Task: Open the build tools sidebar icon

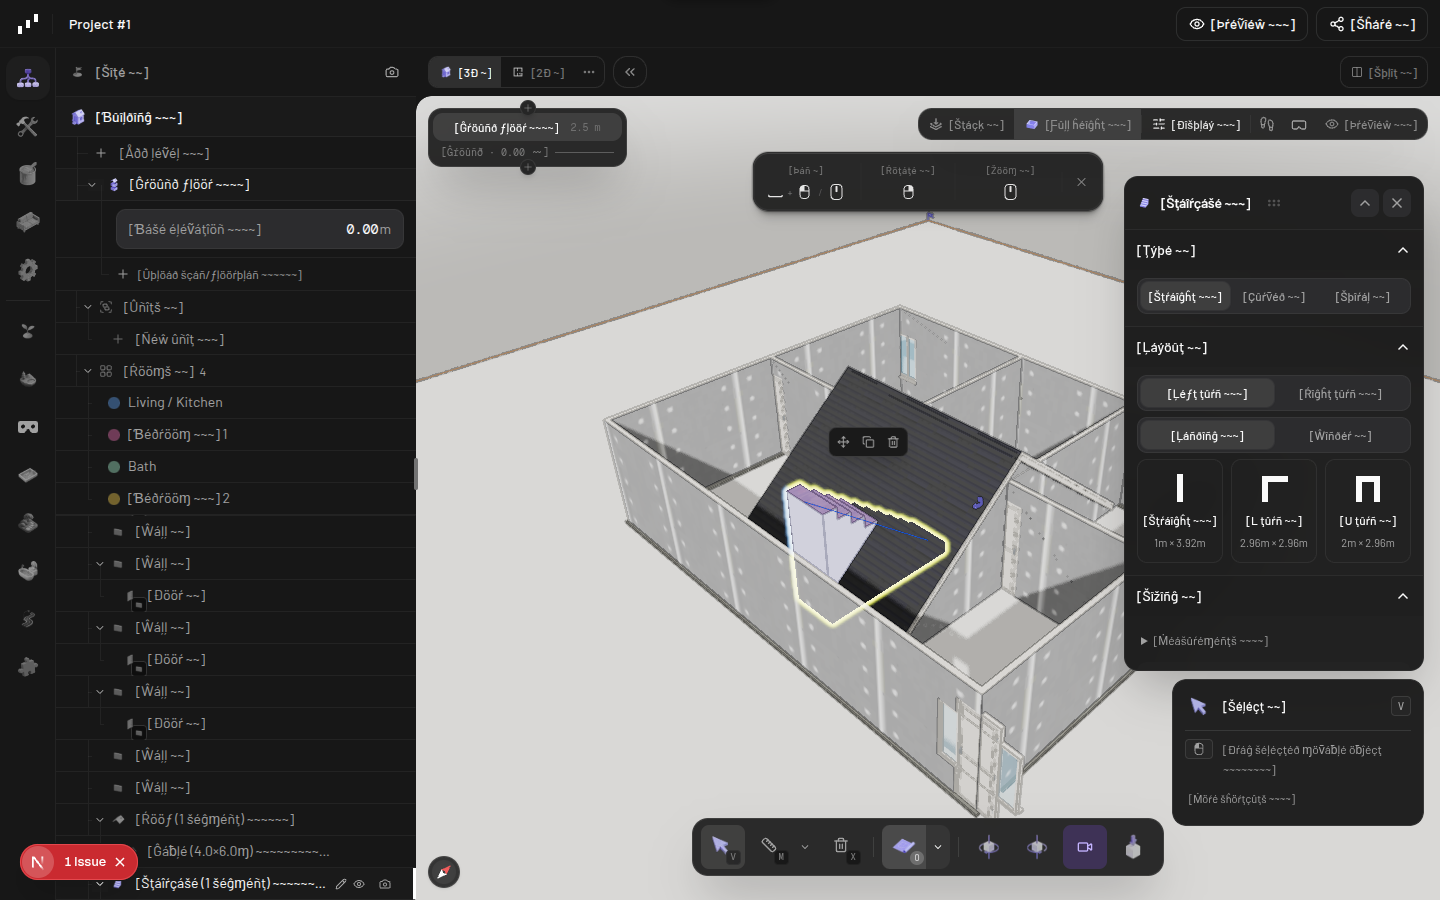Action: (28, 126)
